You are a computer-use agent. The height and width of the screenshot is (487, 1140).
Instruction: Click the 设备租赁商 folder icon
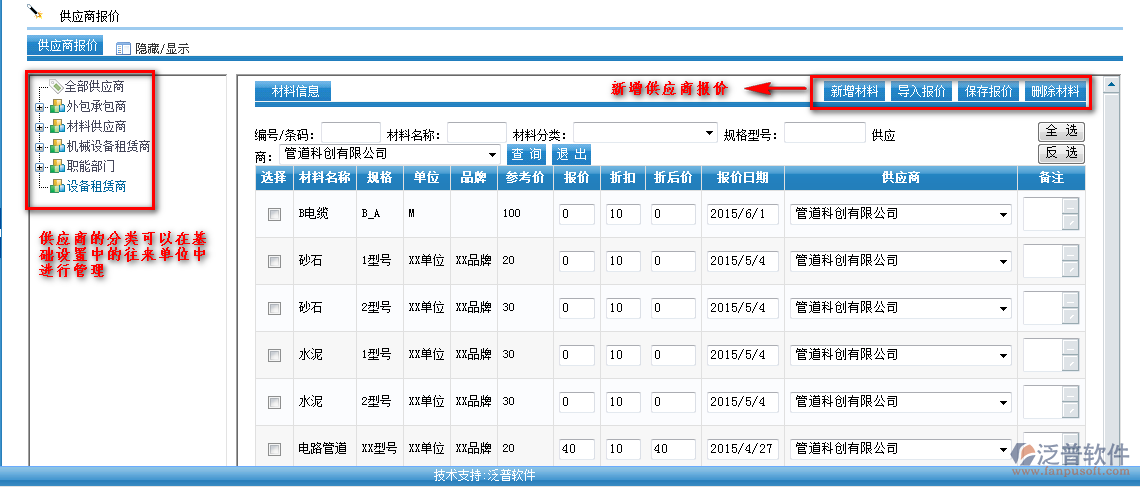coord(58,186)
